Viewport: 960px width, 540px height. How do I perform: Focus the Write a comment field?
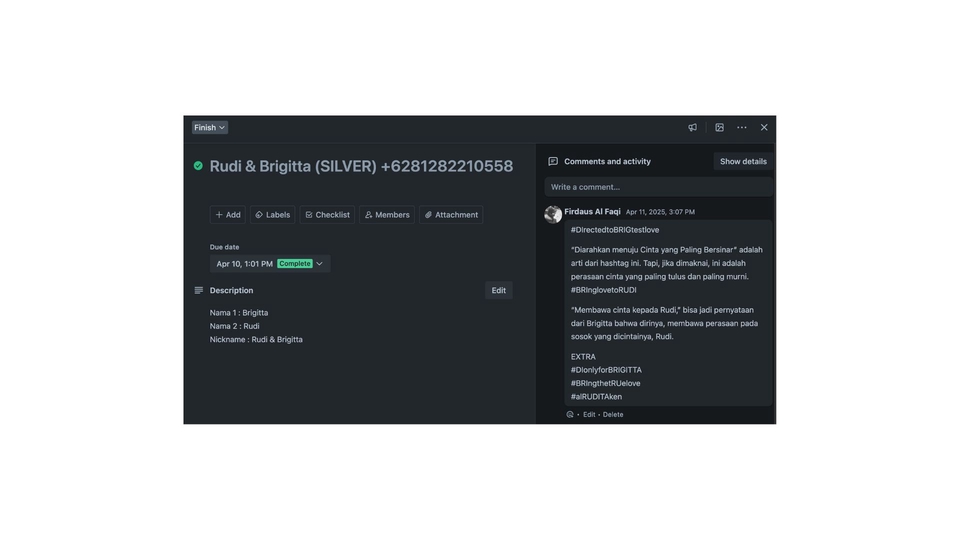click(x=658, y=187)
